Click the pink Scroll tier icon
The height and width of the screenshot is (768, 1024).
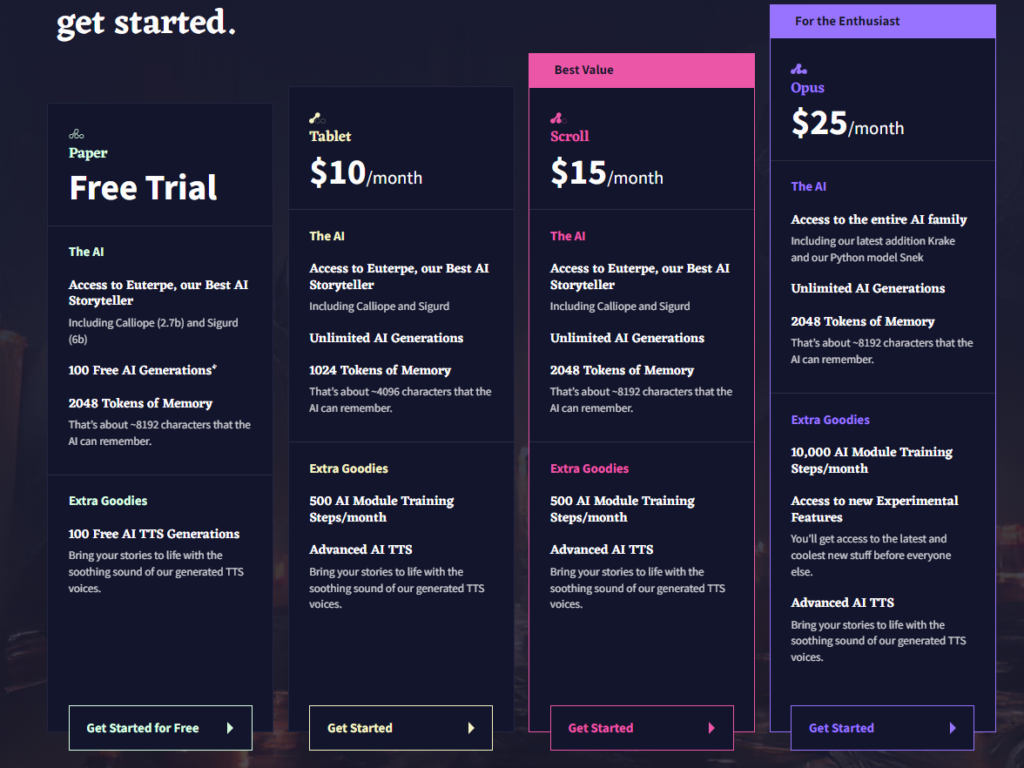[558, 118]
